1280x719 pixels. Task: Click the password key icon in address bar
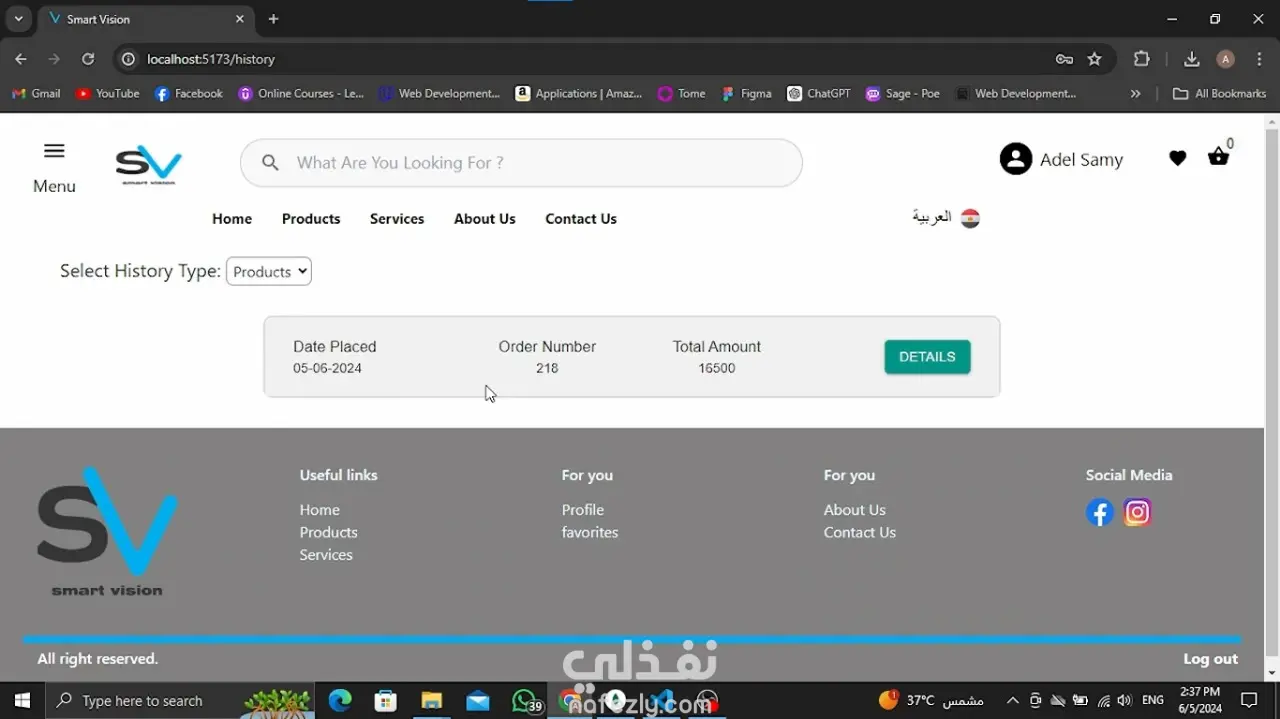click(1064, 59)
